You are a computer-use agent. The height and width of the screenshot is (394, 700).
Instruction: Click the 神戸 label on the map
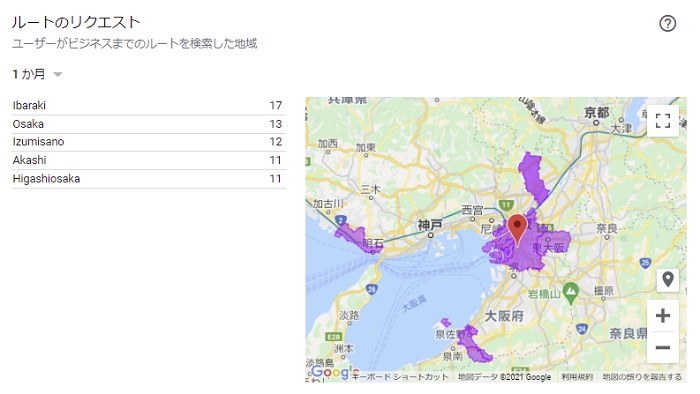pyautogui.click(x=429, y=225)
